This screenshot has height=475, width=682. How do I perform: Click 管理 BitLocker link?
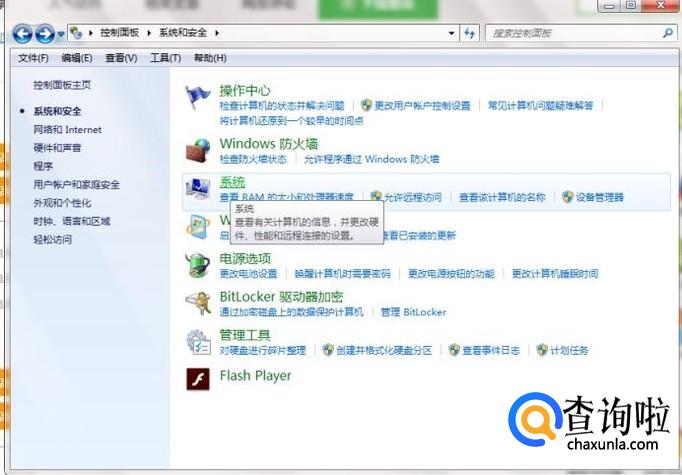tap(413, 312)
